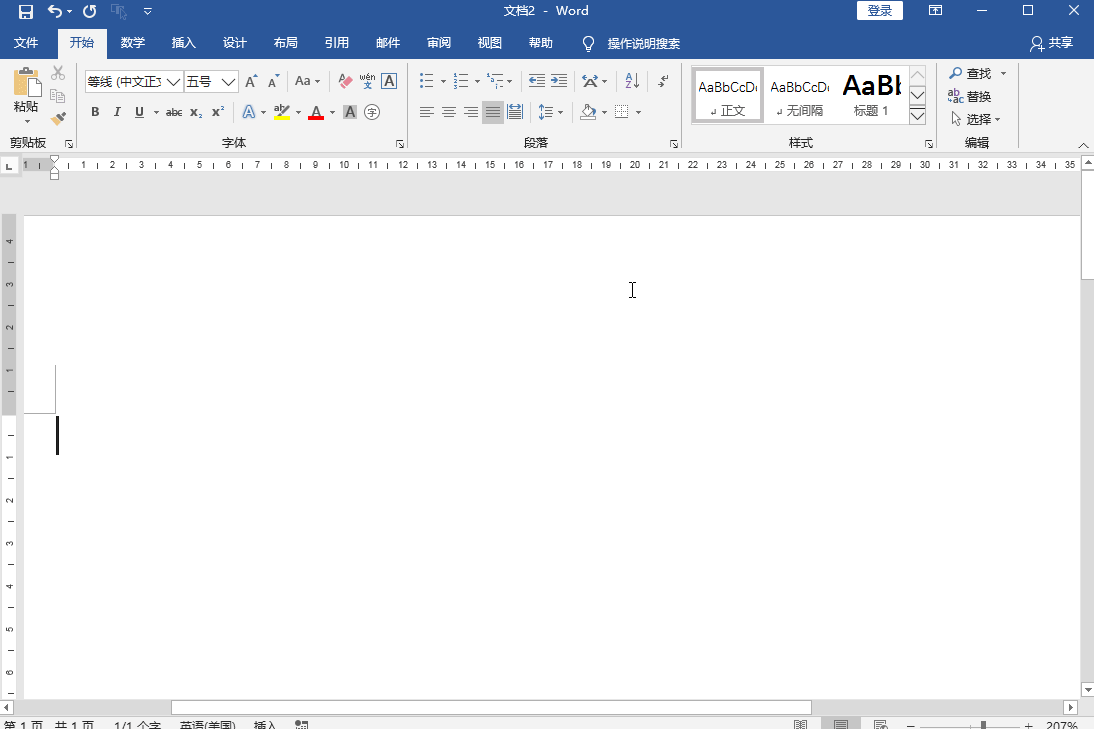Decrease font size with the shrink font icon

point(274,81)
